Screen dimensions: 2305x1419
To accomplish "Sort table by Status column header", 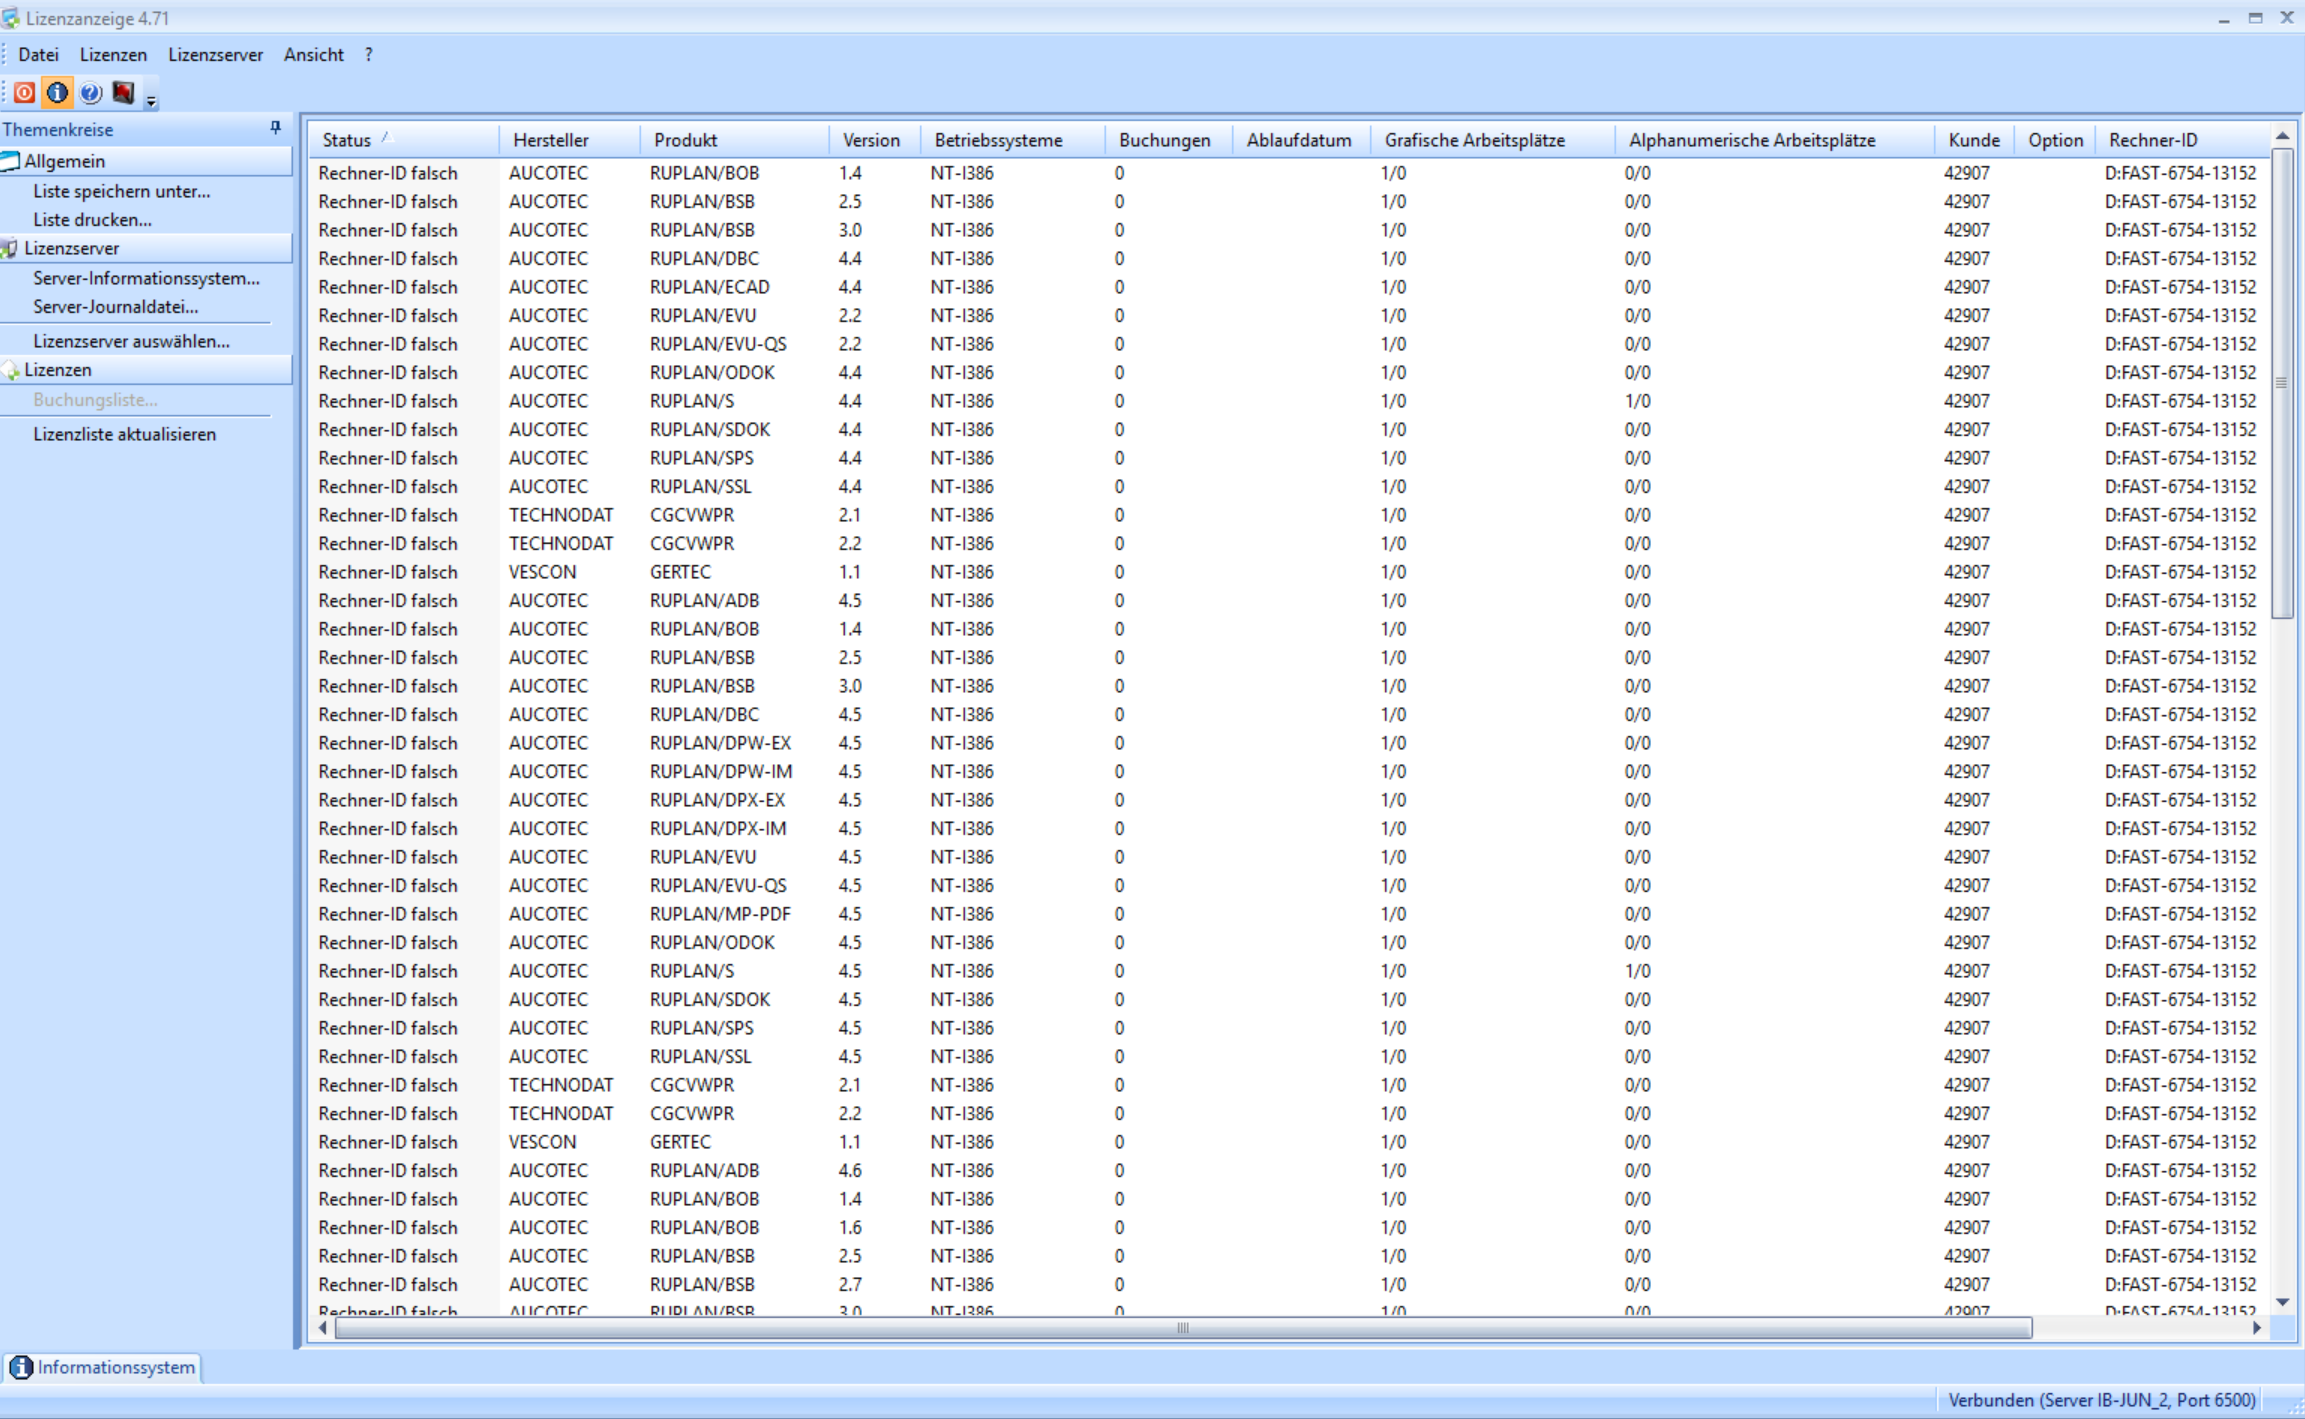I will coord(347,140).
